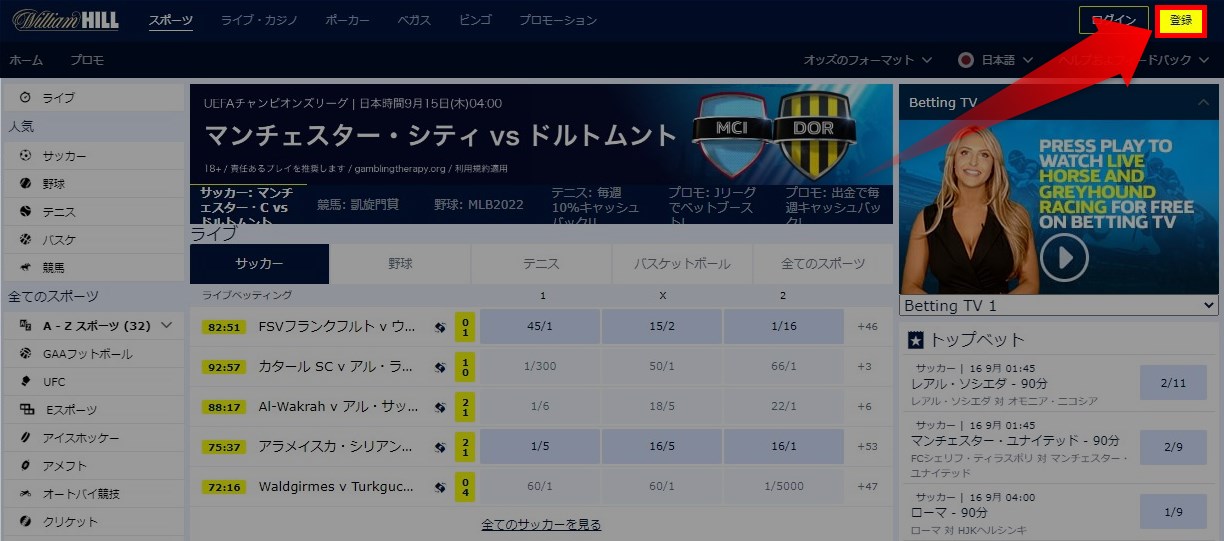
Task: Expand +46 markets for FSVフランクフルト
Action: coord(867,327)
